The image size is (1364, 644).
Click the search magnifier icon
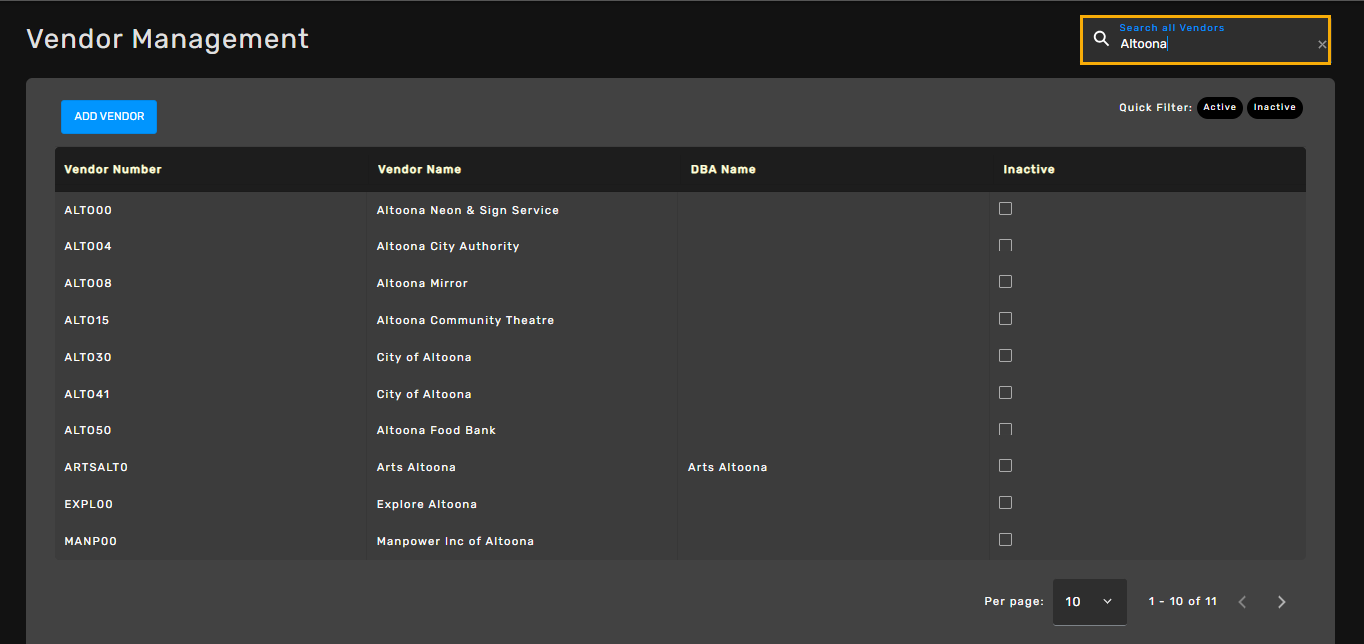[x=1101, y=39]
